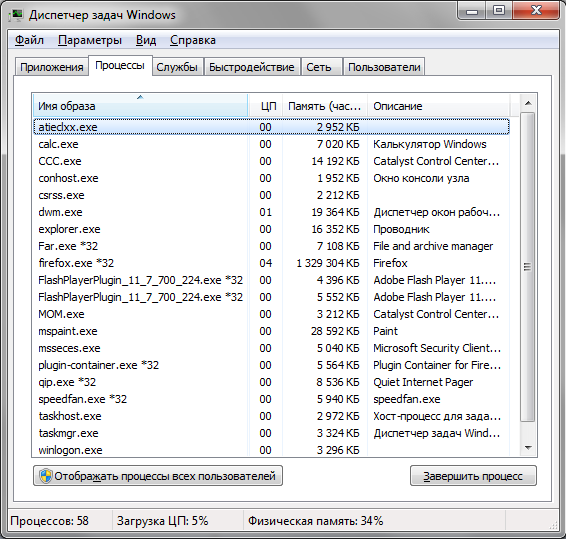The width and height of the screenshot is (566, 540).
Task: Switch to the Службы tab
Action: pos(177,67)
